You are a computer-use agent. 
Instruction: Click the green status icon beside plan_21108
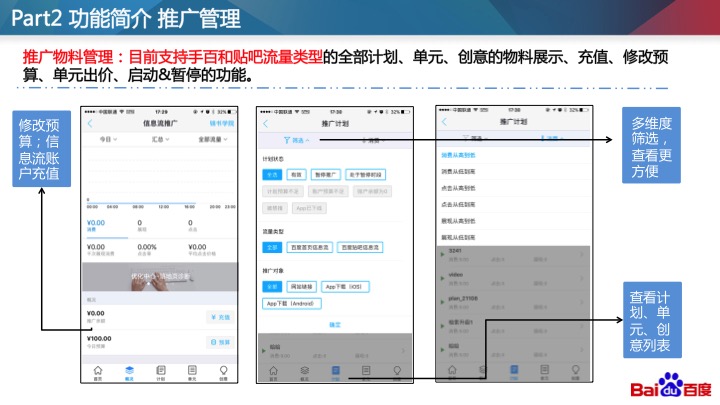[x=442, y=302]
